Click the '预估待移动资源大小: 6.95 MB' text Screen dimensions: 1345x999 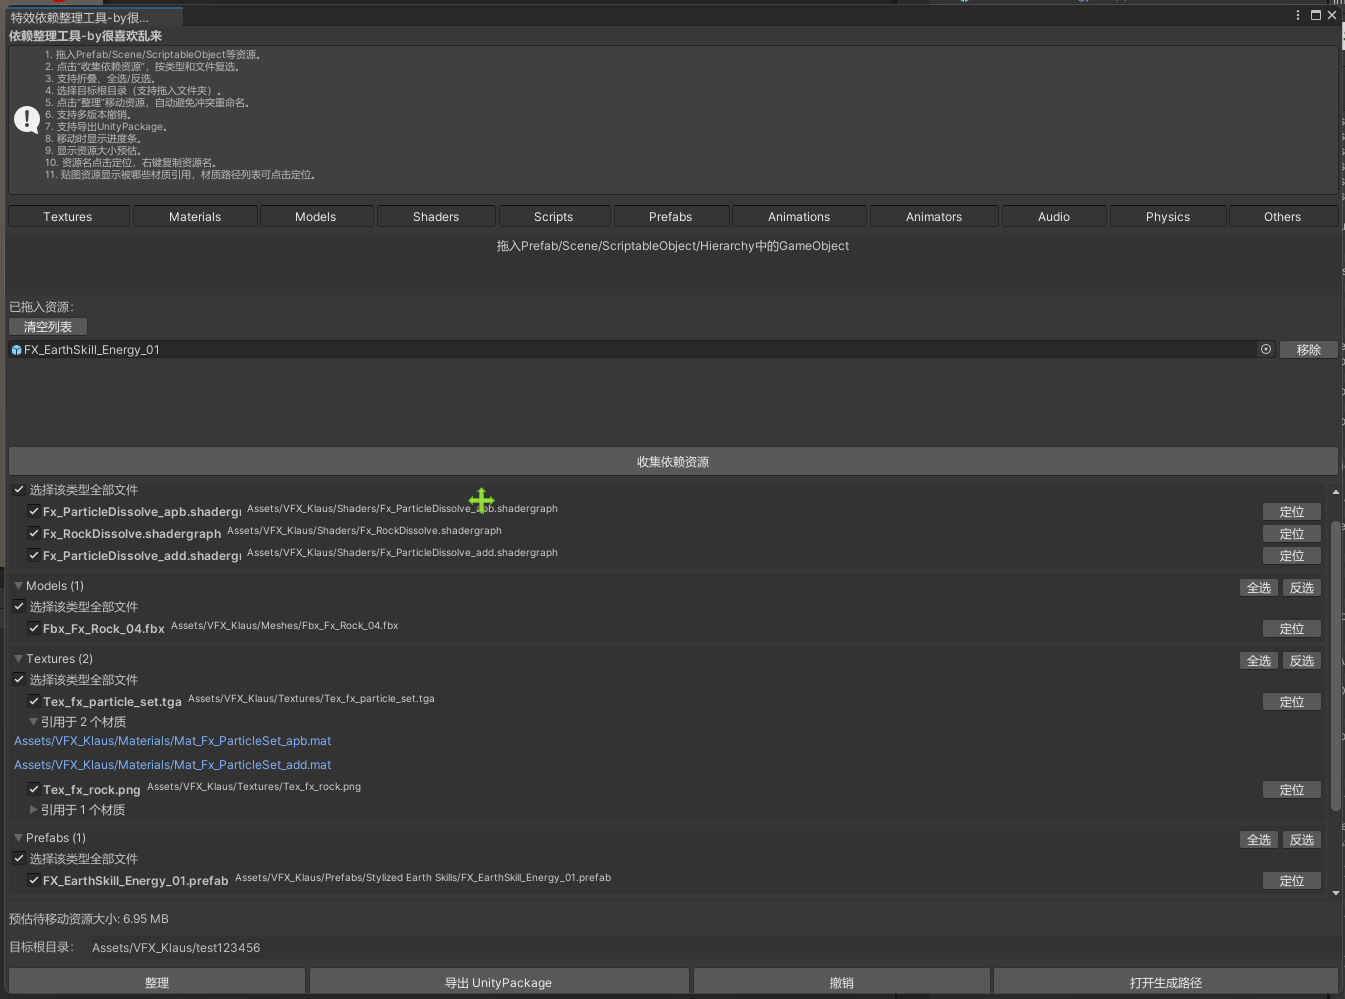(x=89, y=918)
